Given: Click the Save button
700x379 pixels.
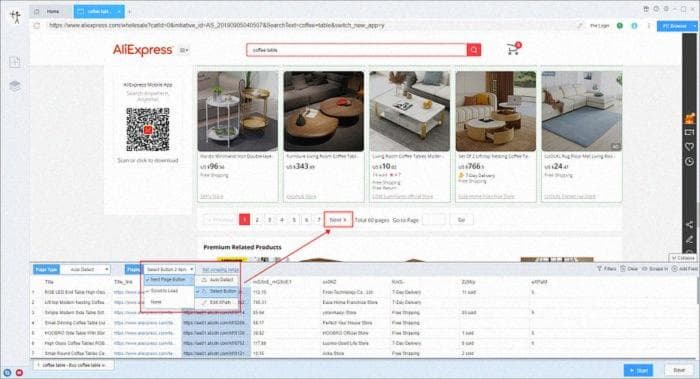Looking at the screenshot, I should 679,370.
